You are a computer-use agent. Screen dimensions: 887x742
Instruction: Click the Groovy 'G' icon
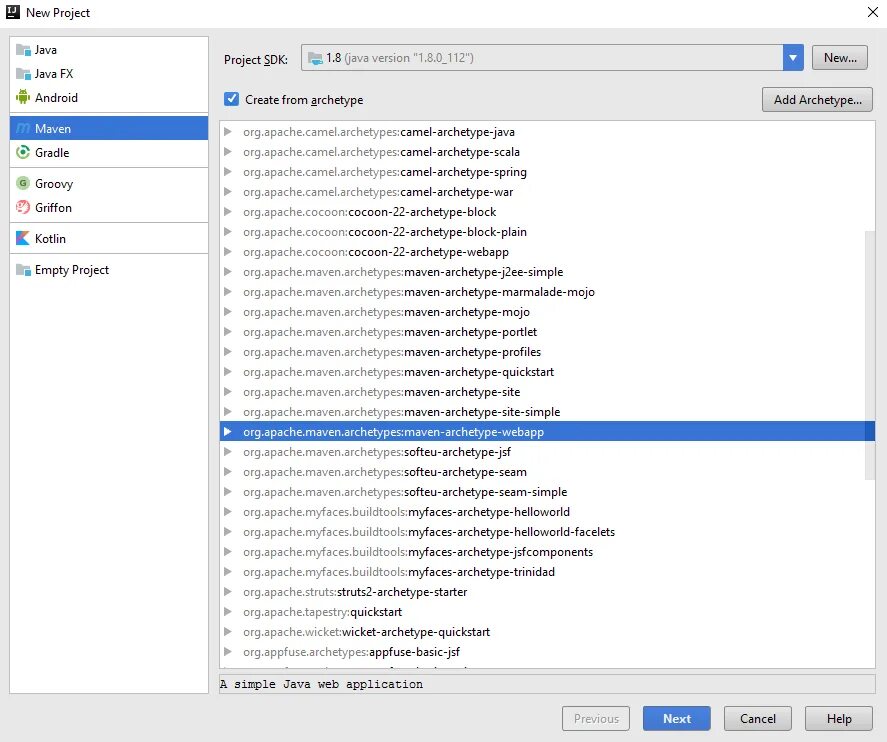click(x=23, y=183)
